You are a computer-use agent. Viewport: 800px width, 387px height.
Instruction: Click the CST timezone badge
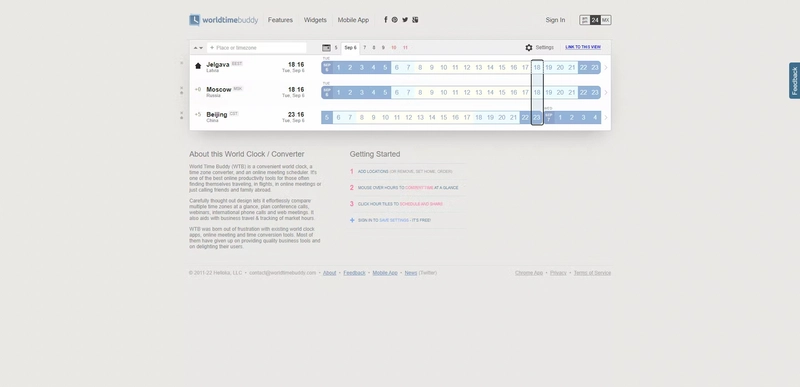click(234, 113)
